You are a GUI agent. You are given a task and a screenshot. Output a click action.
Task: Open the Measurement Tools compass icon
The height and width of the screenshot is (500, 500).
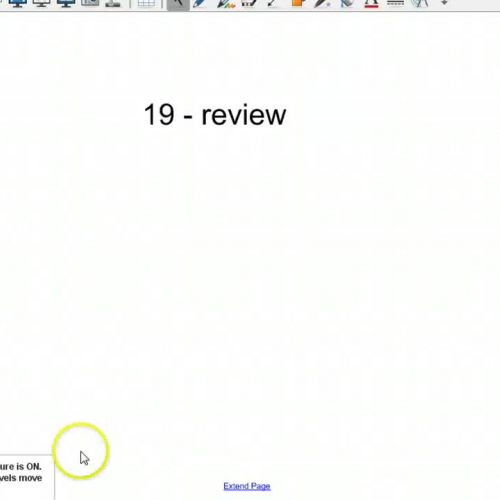pos(419,3)
